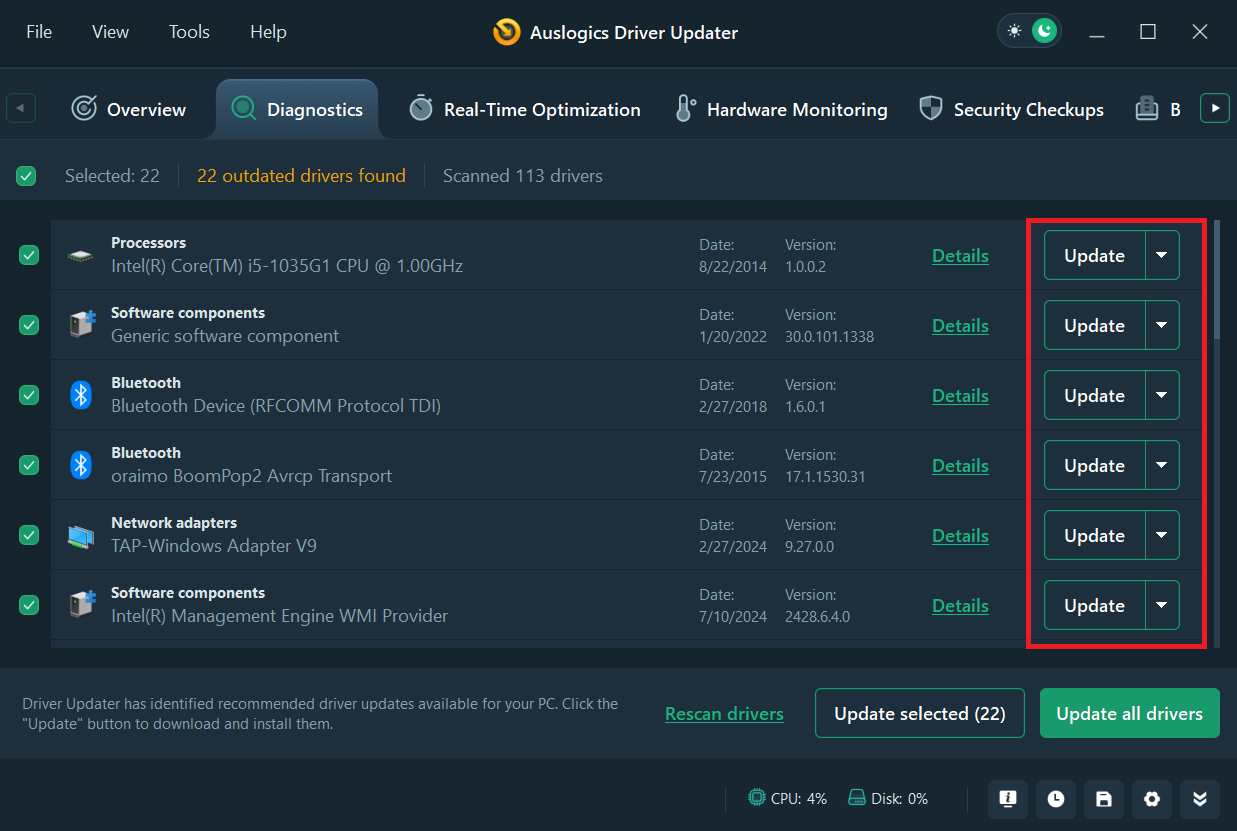Open the Hardware Monitoring tab
This screenshot has width=1237, height=831.
click(x=781, y=109)
